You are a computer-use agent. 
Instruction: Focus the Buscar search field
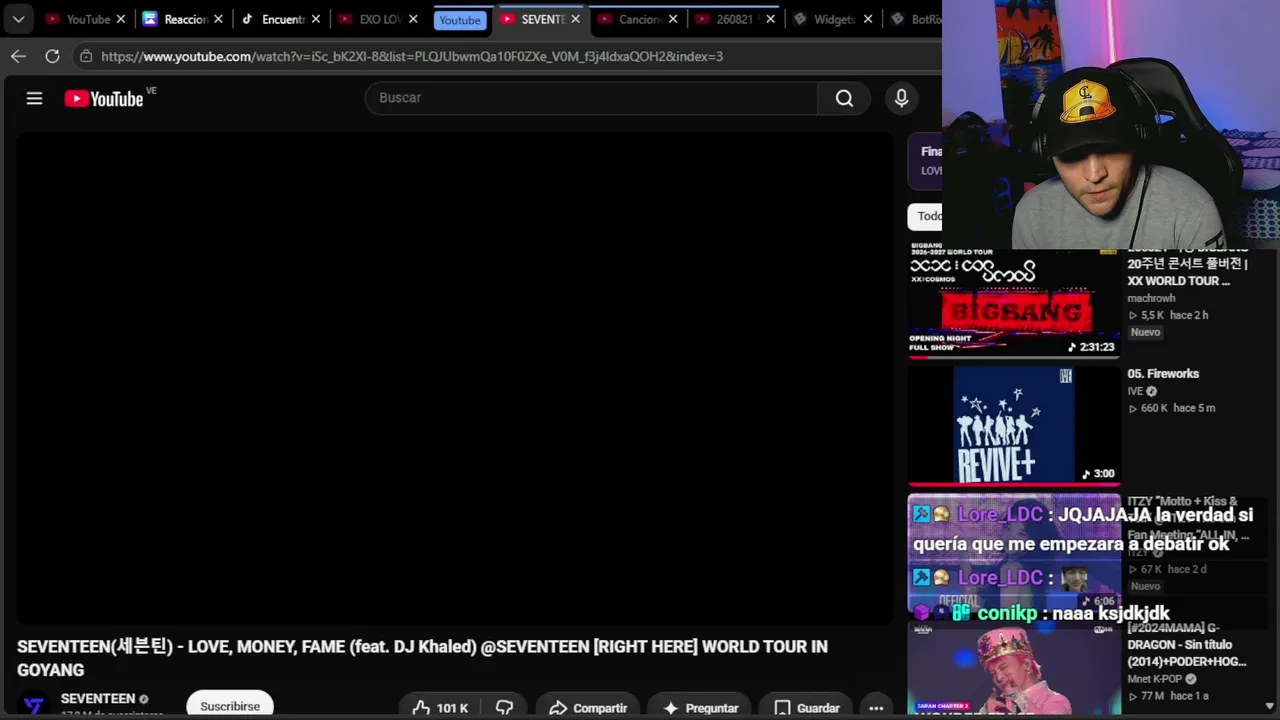tap(592, 98)
